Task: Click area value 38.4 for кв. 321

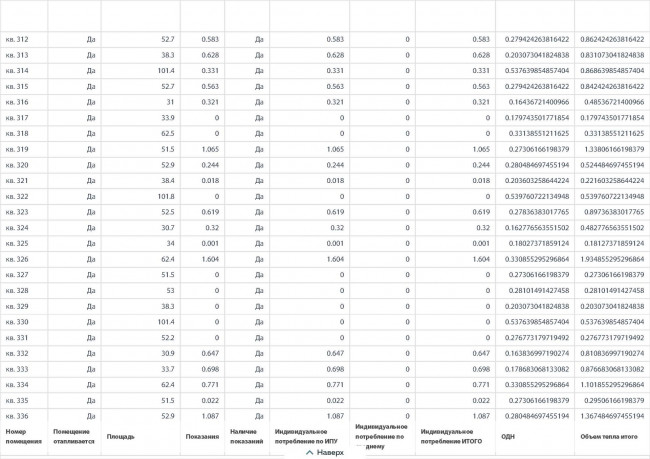Action: tap(168, 181)
